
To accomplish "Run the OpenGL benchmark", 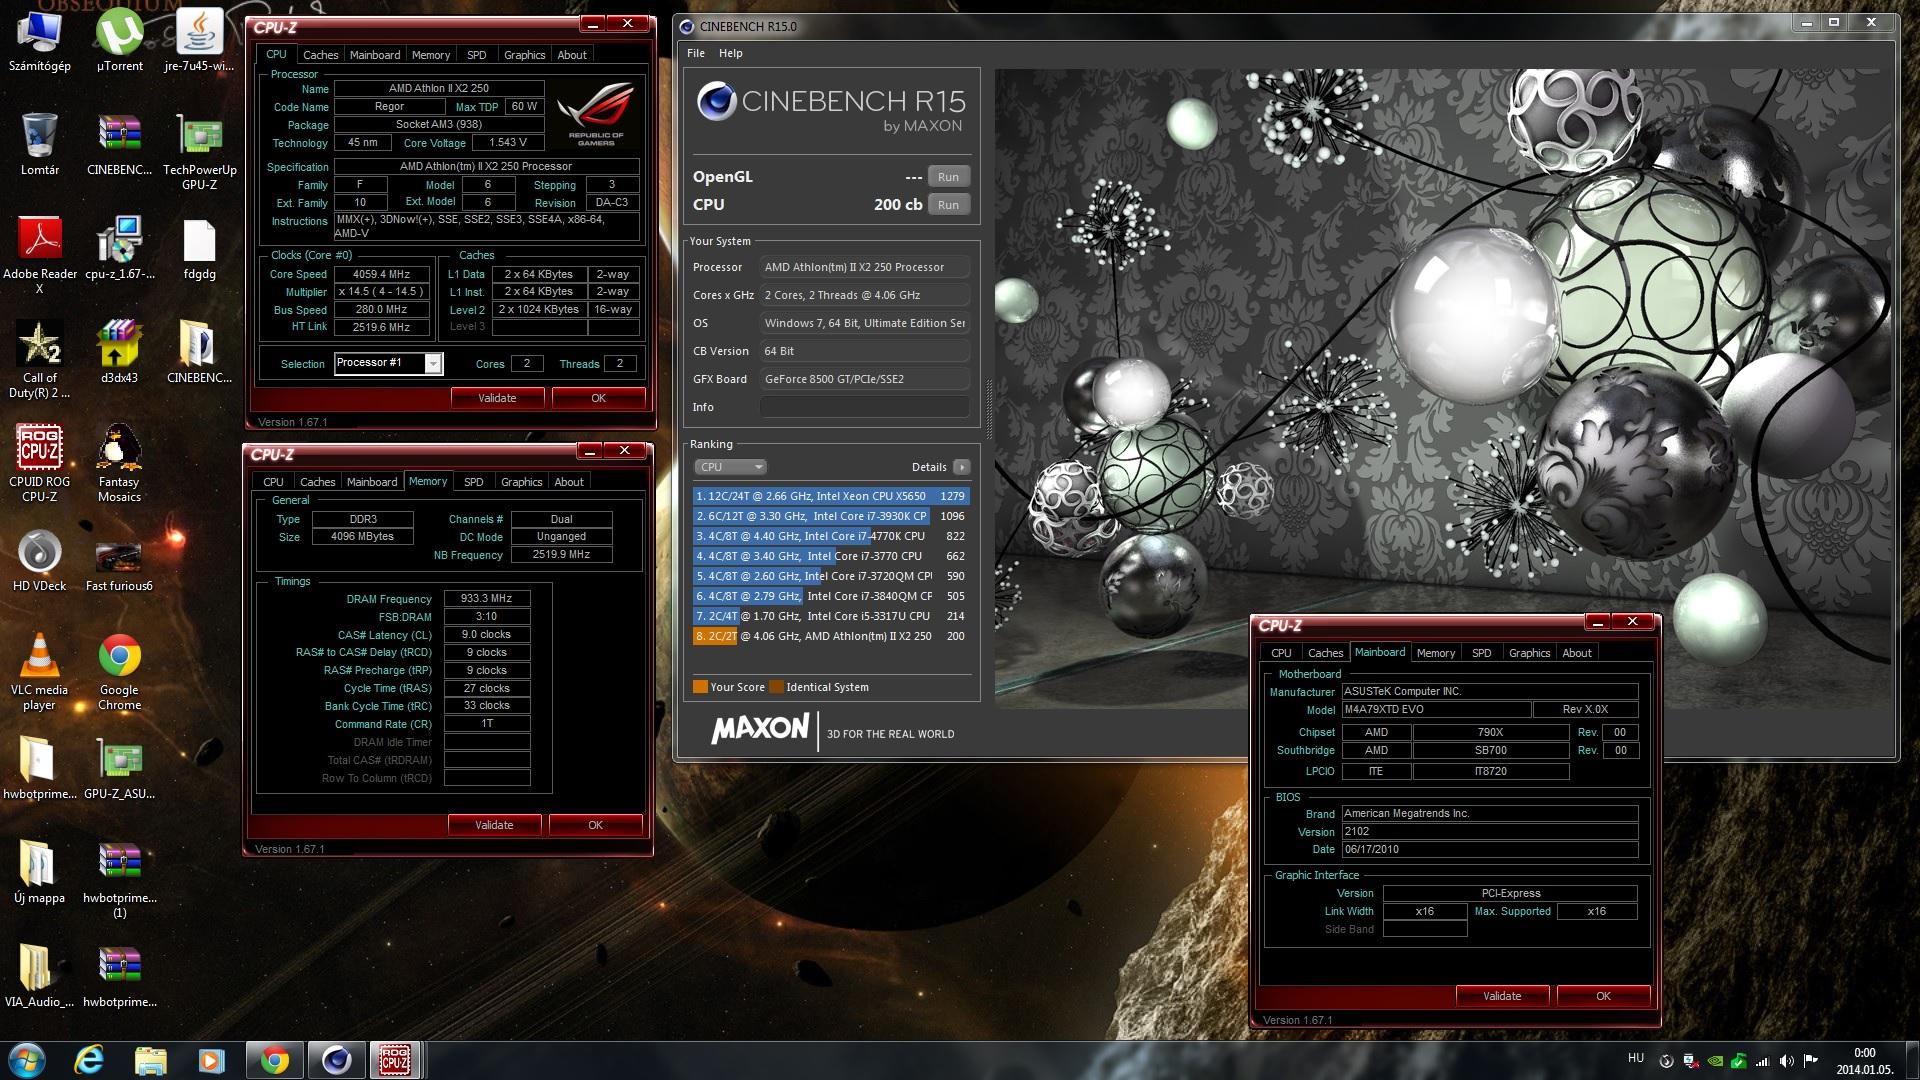I will click(948, 177).
